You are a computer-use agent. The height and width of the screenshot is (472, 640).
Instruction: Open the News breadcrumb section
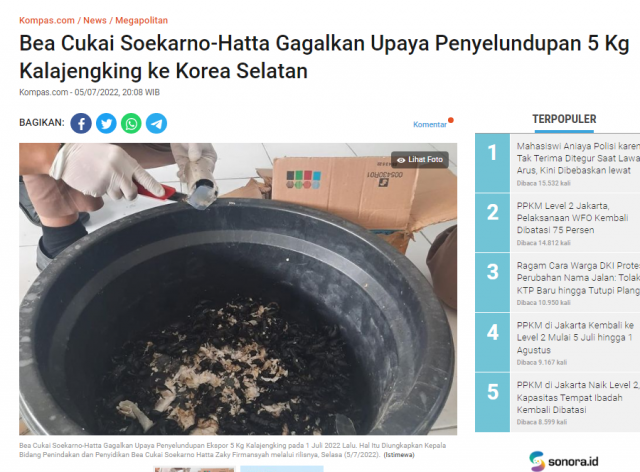pos(95,20)
